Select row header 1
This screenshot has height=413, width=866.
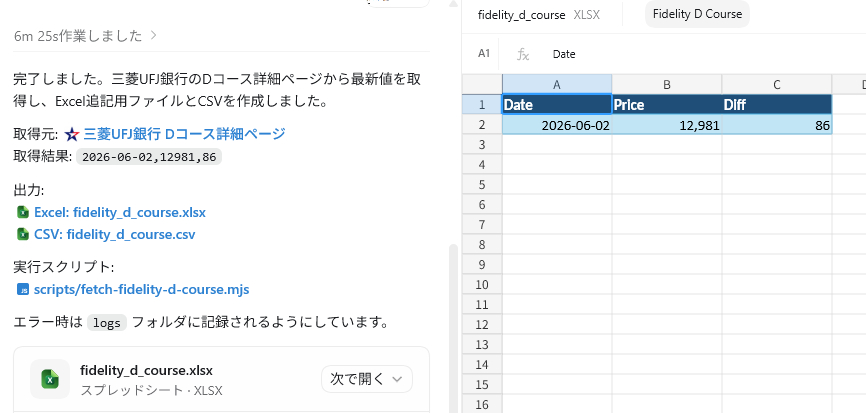coord(482,104)
